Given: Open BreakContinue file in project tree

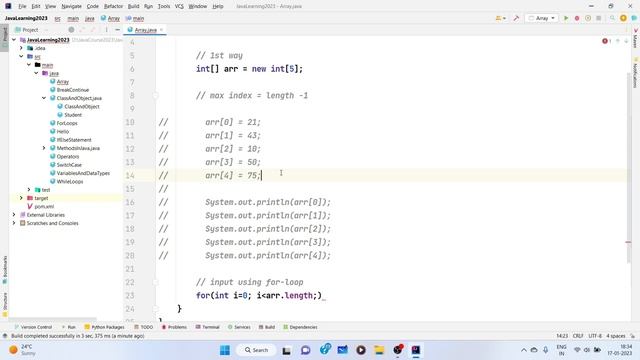Looking at the screenshot, I should click(x=73, y=90).
